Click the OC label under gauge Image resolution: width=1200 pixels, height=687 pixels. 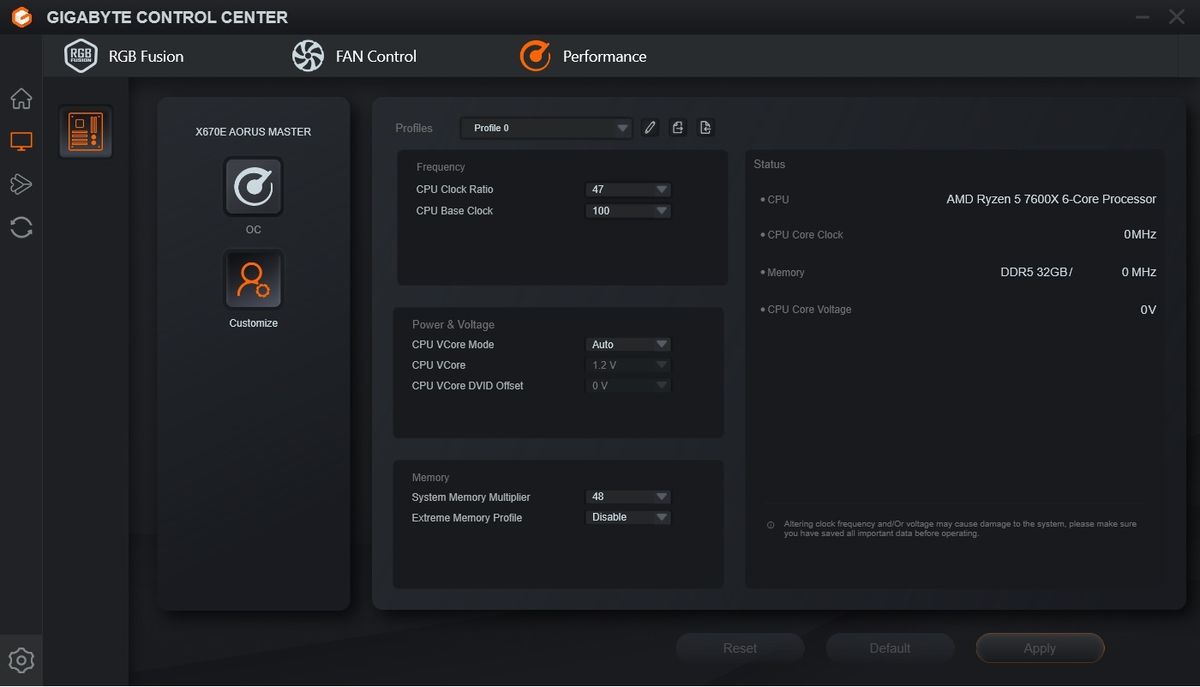tap(253, 230)
